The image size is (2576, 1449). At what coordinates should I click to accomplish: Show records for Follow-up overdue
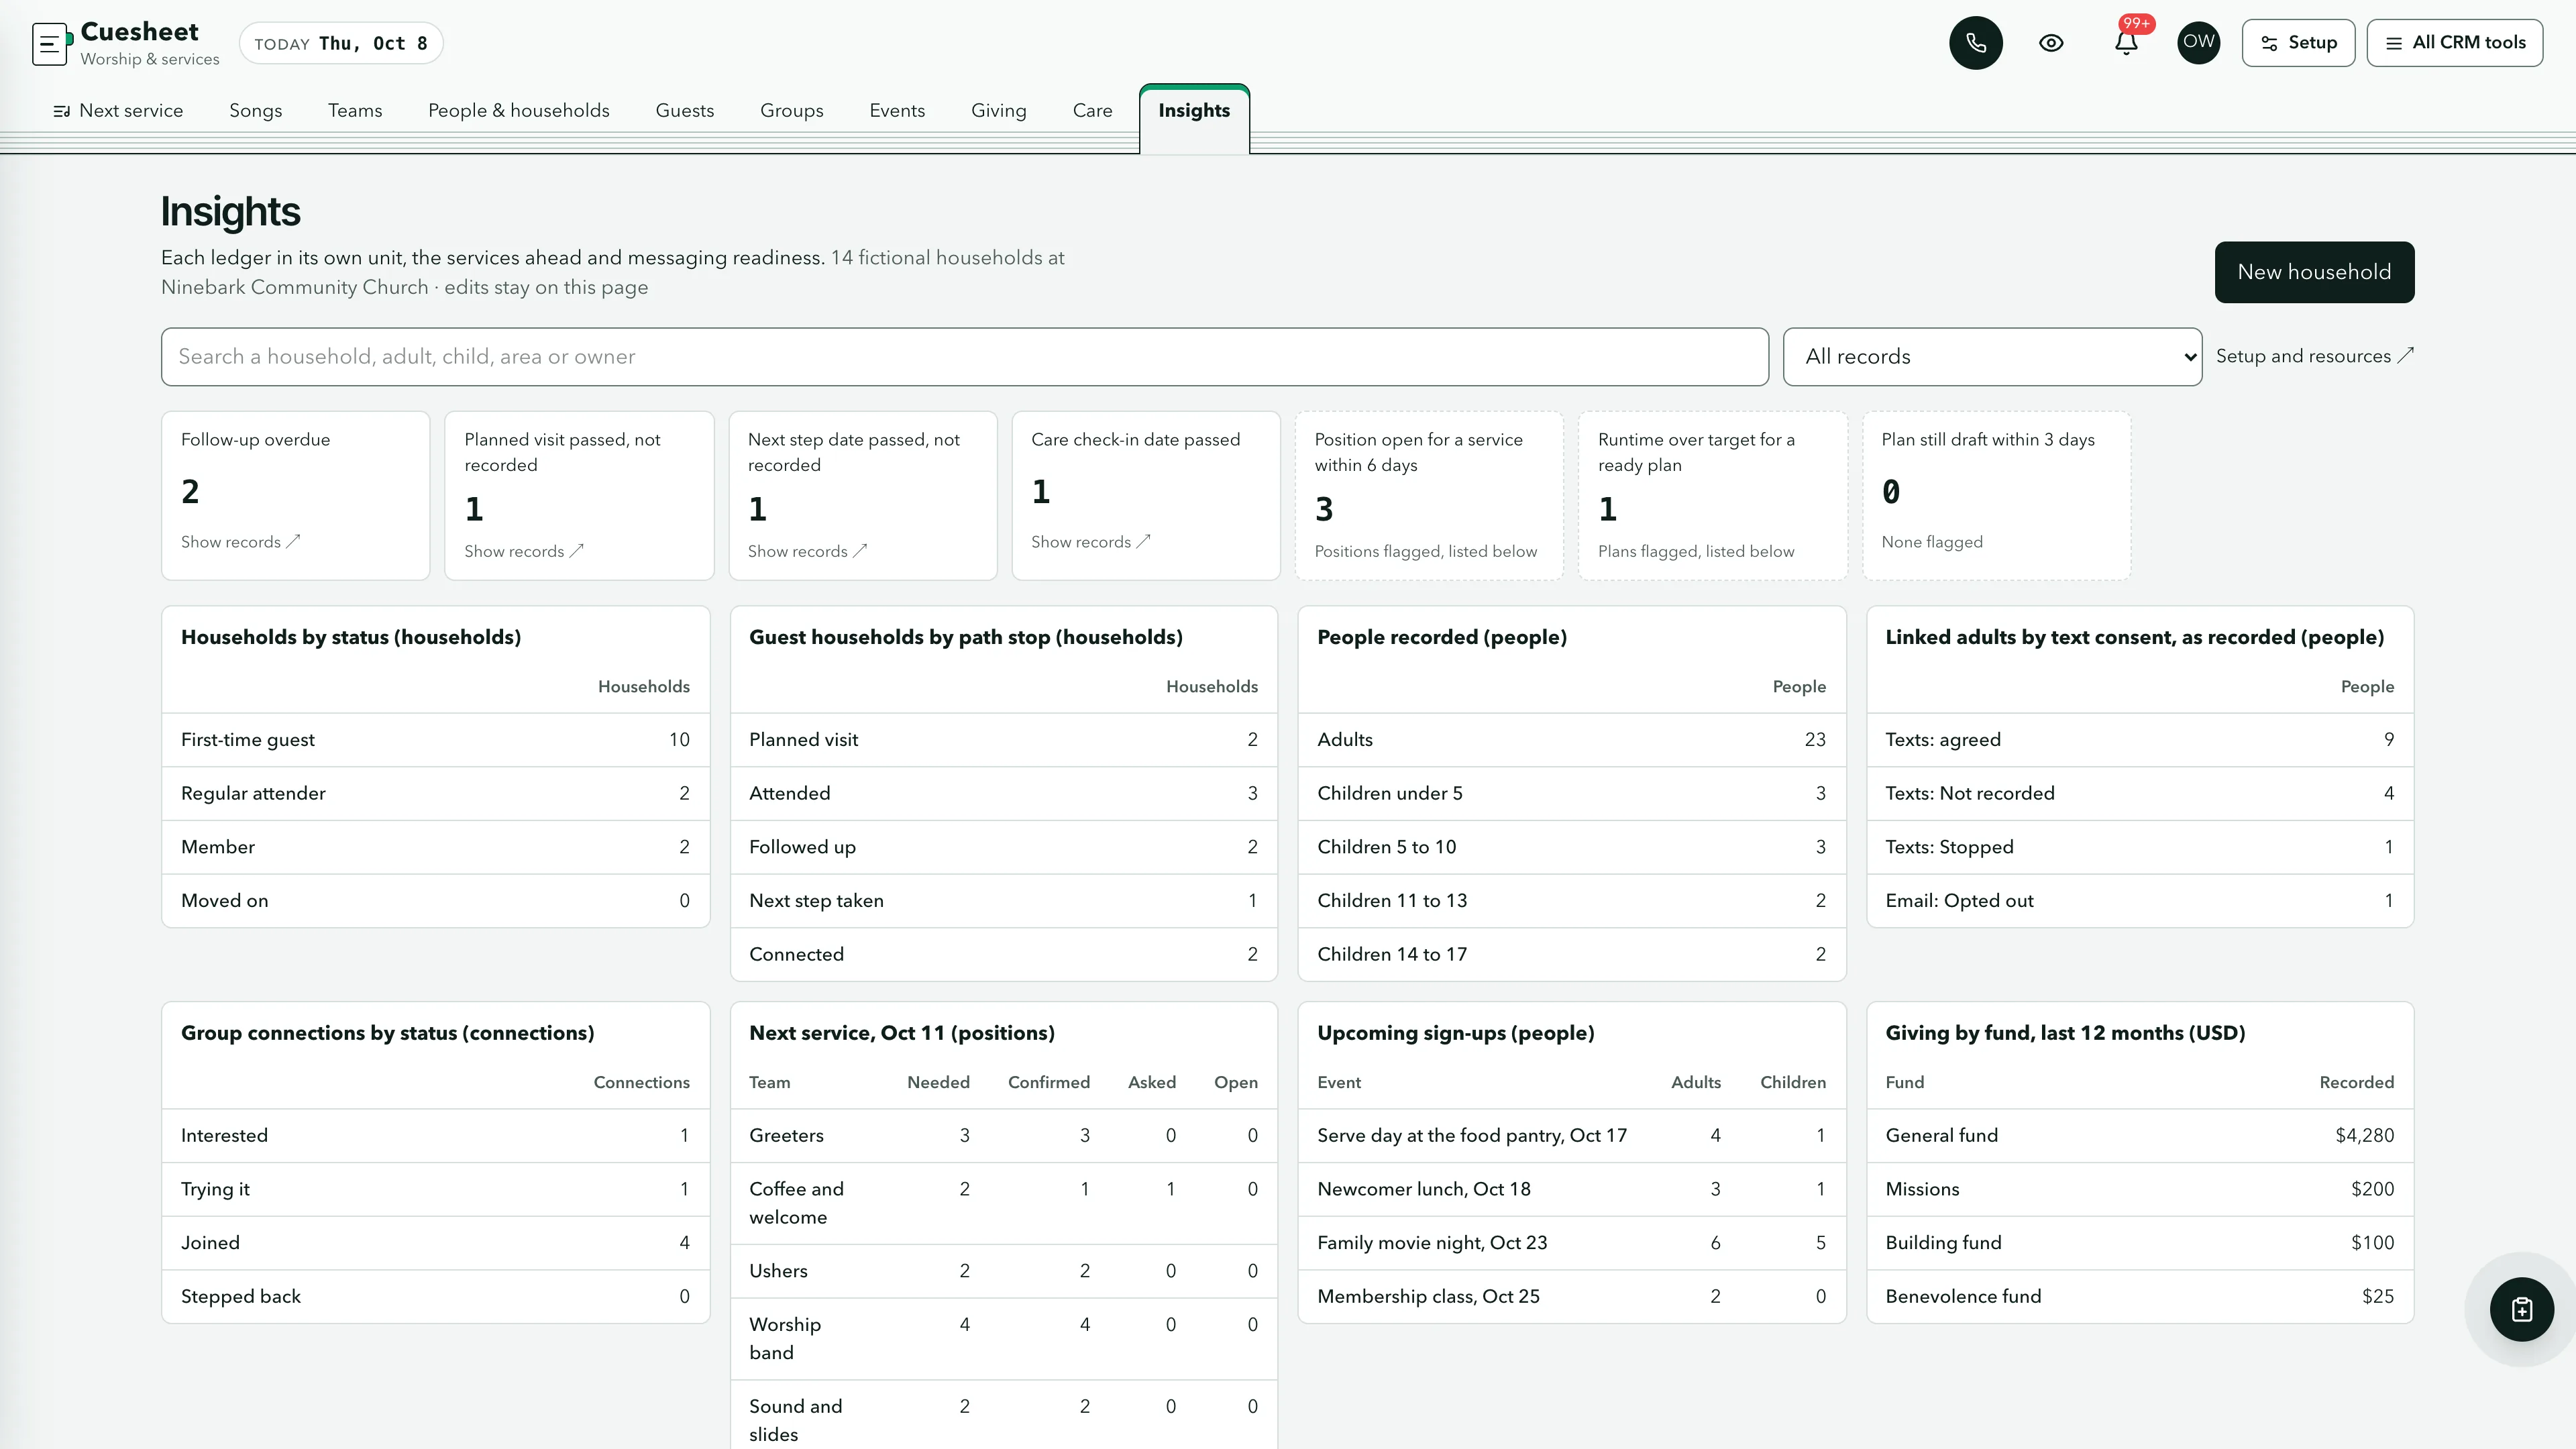(240, 542)
